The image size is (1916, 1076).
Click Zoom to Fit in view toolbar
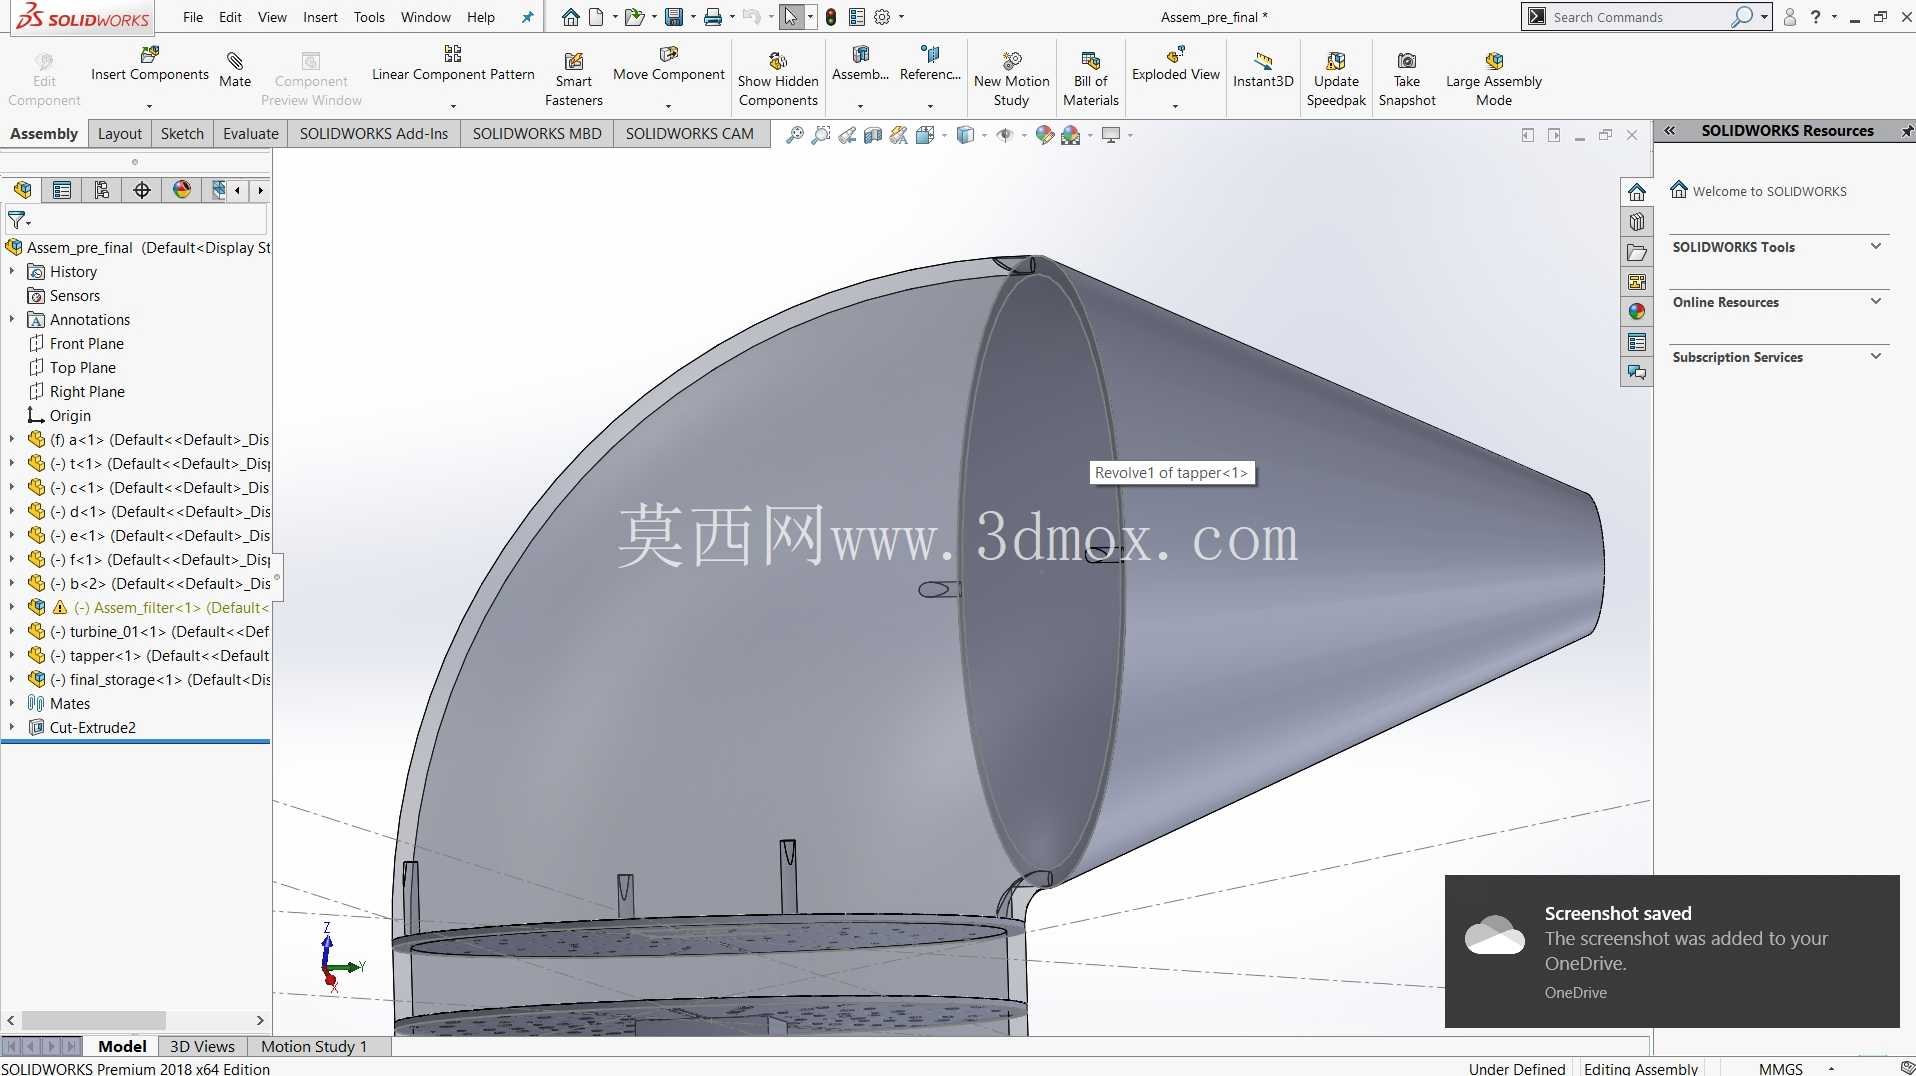pyautogui.click(x=795, y=135)
